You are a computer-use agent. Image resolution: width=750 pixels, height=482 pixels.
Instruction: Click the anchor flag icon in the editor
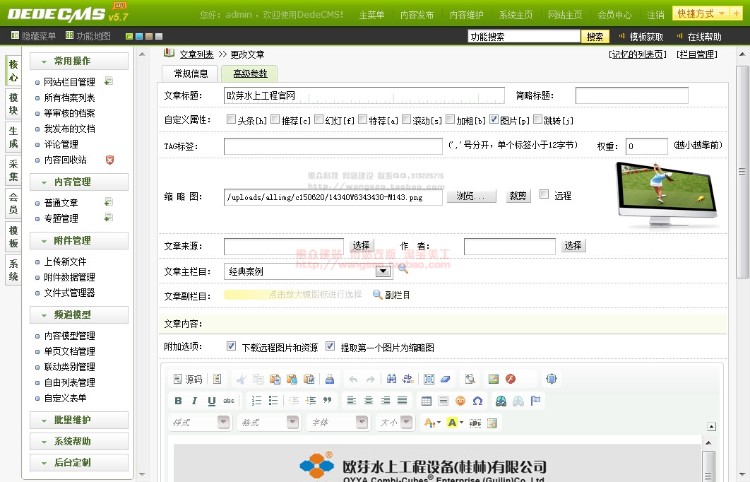pos(535,401)
